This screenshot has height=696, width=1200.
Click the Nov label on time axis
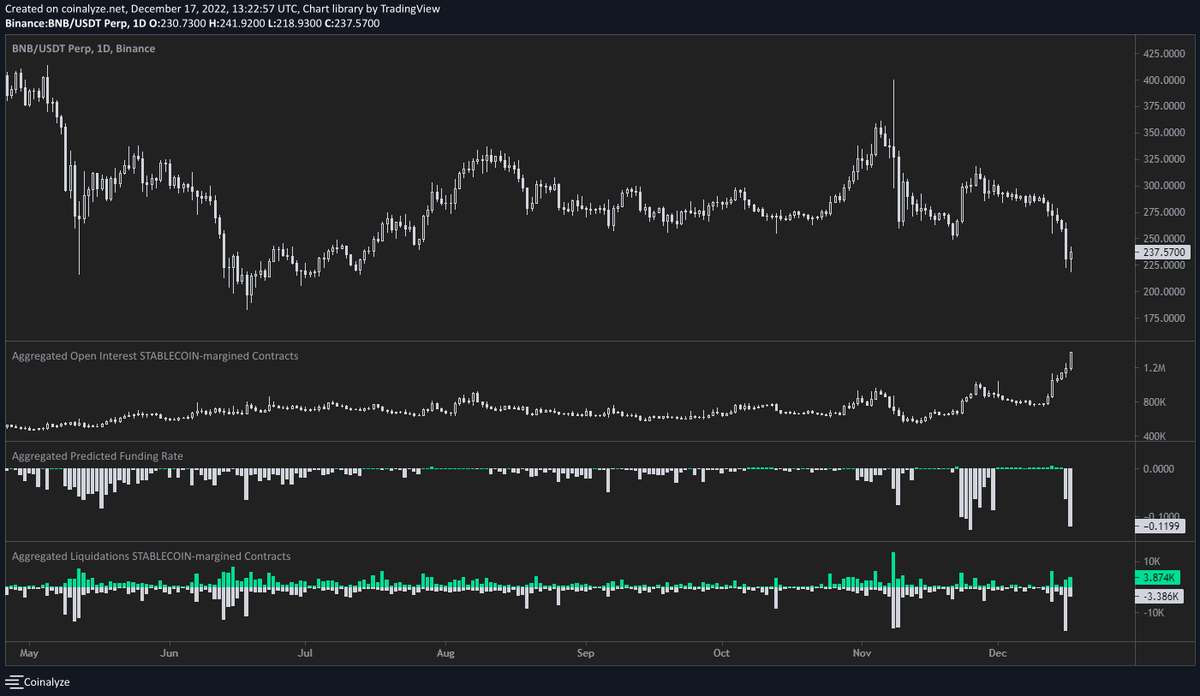[x=863, y=653]
